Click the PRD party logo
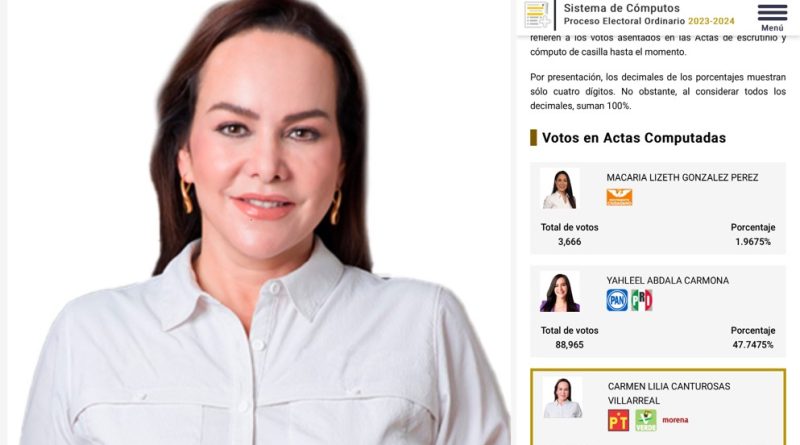 point(642,300)
